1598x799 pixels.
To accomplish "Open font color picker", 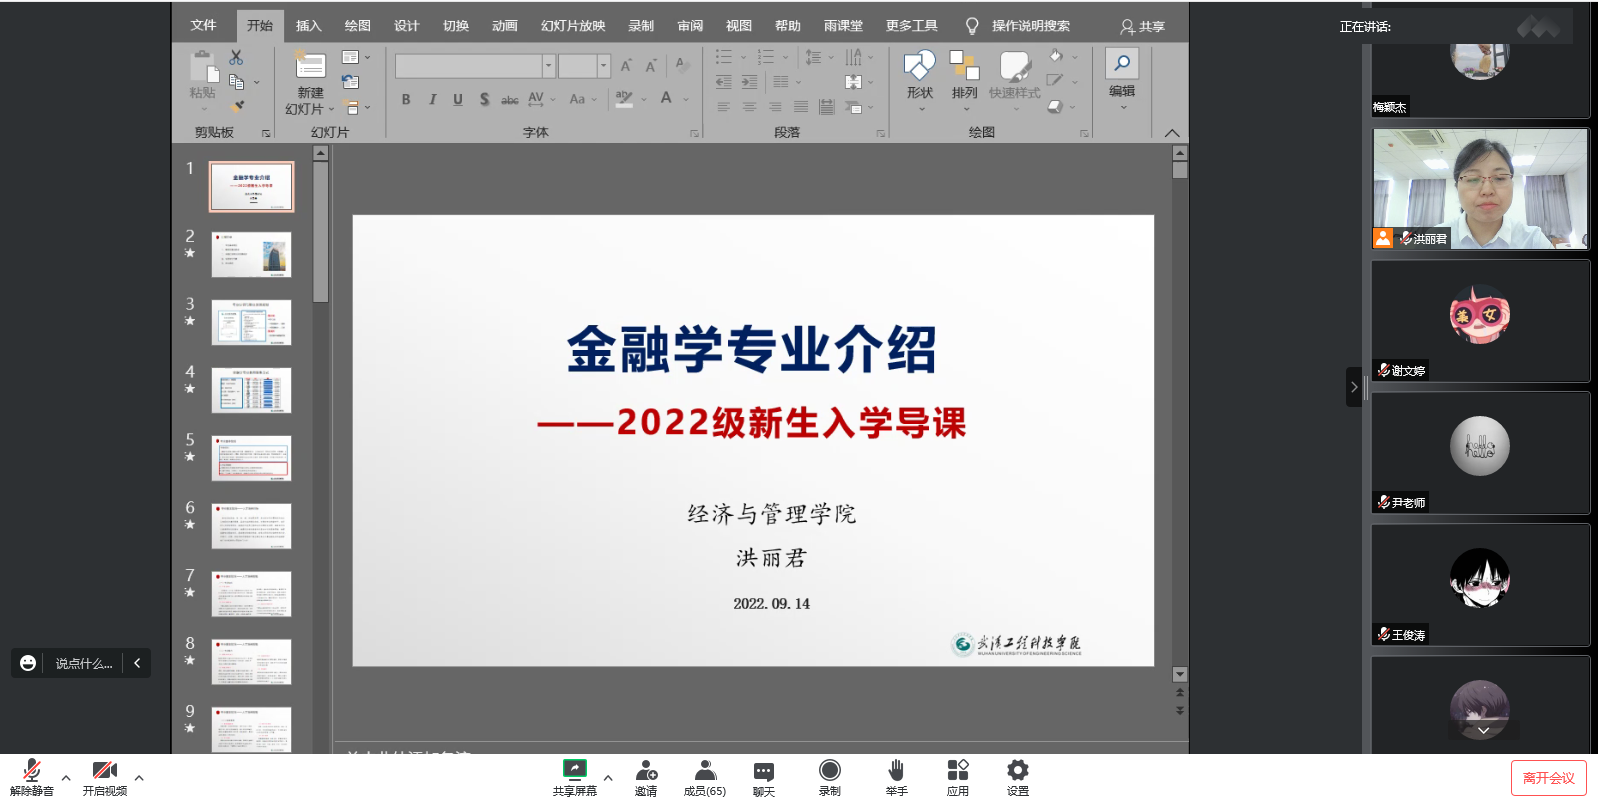I will pos(666,98).
